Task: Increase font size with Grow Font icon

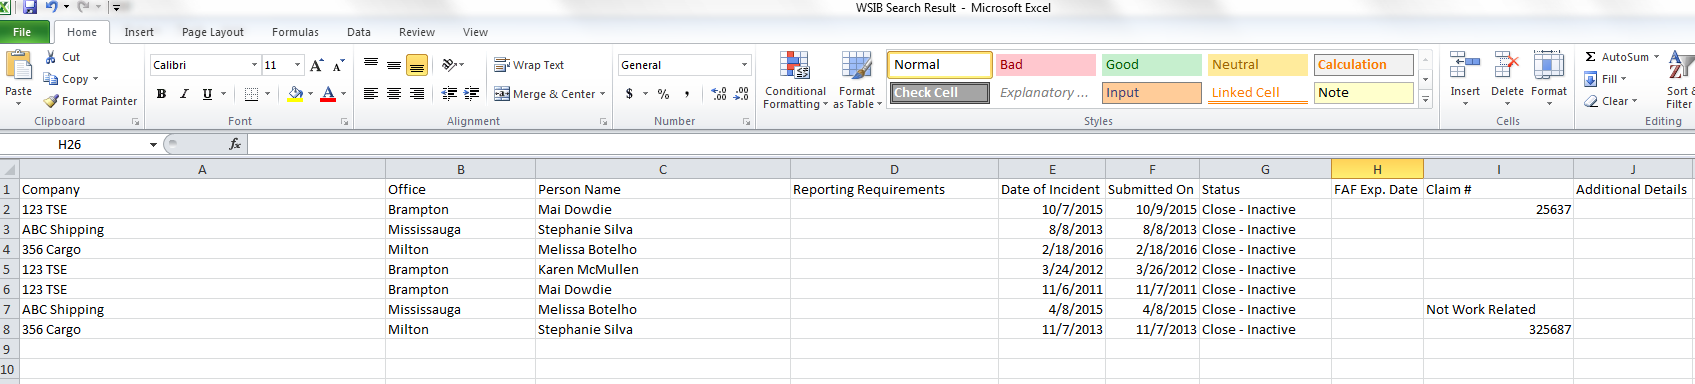Action: pos(317,65)
